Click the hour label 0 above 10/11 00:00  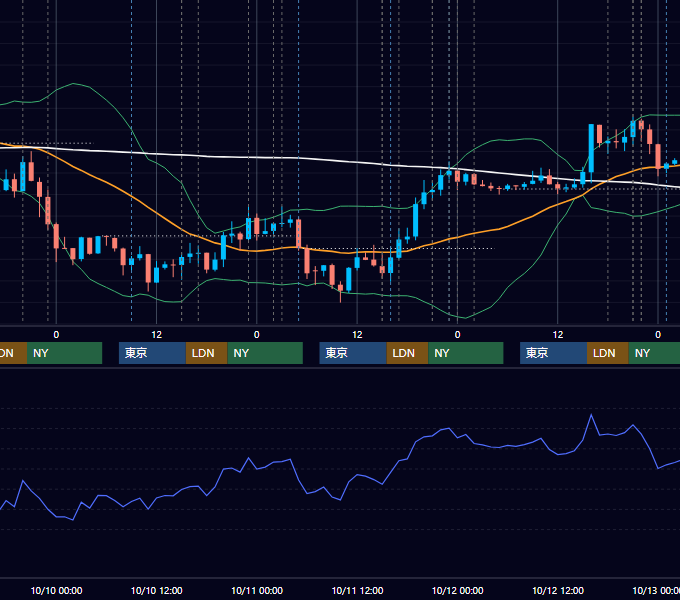click(x=257, y=335)
